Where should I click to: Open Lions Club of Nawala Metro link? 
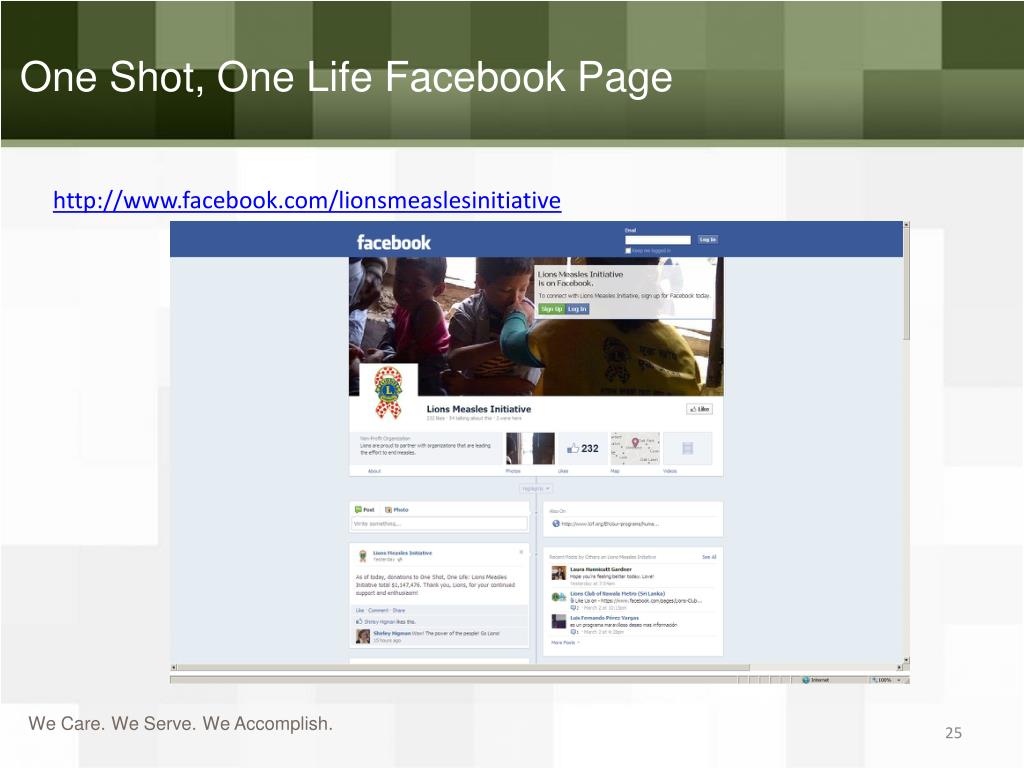pos(617,594)
